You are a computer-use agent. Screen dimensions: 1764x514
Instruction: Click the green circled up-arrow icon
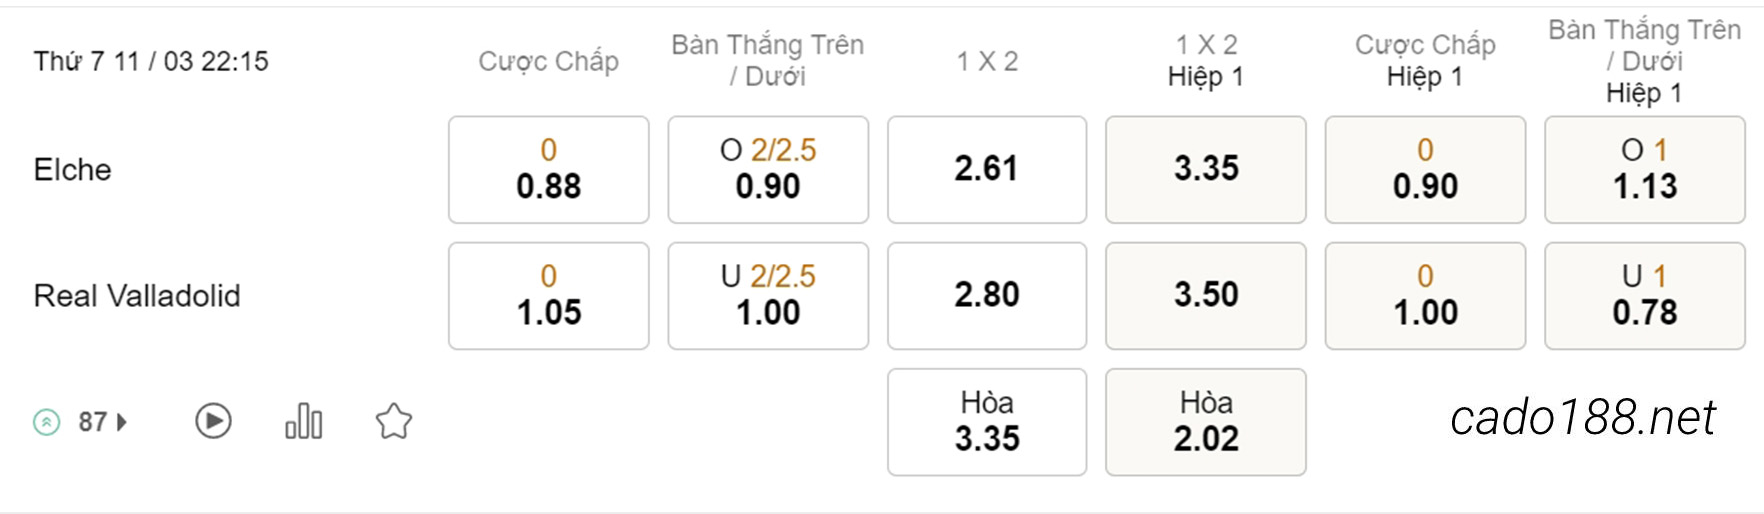click(x=46, y=422)
